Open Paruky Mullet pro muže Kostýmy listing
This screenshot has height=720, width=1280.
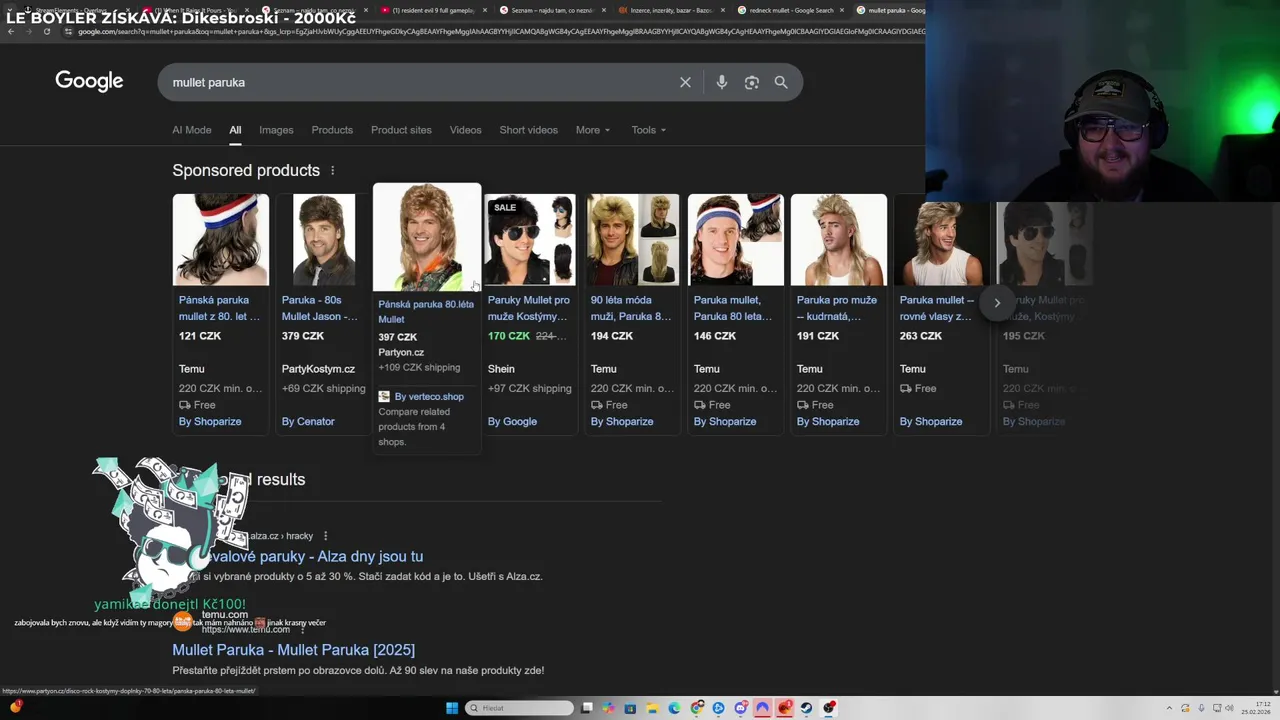point(529,308)
